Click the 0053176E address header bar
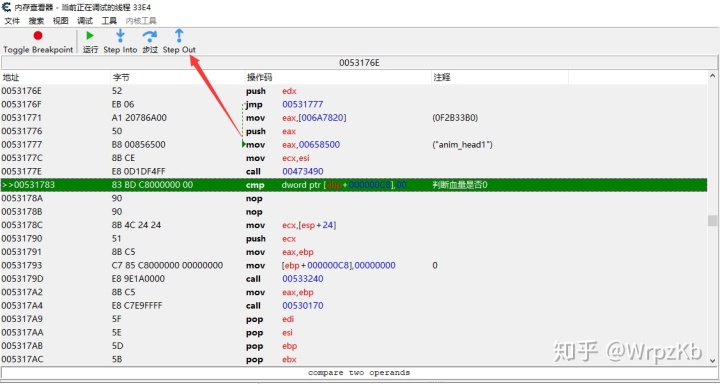The height and width of the screenshot is (384, 720). click(359, 62)
